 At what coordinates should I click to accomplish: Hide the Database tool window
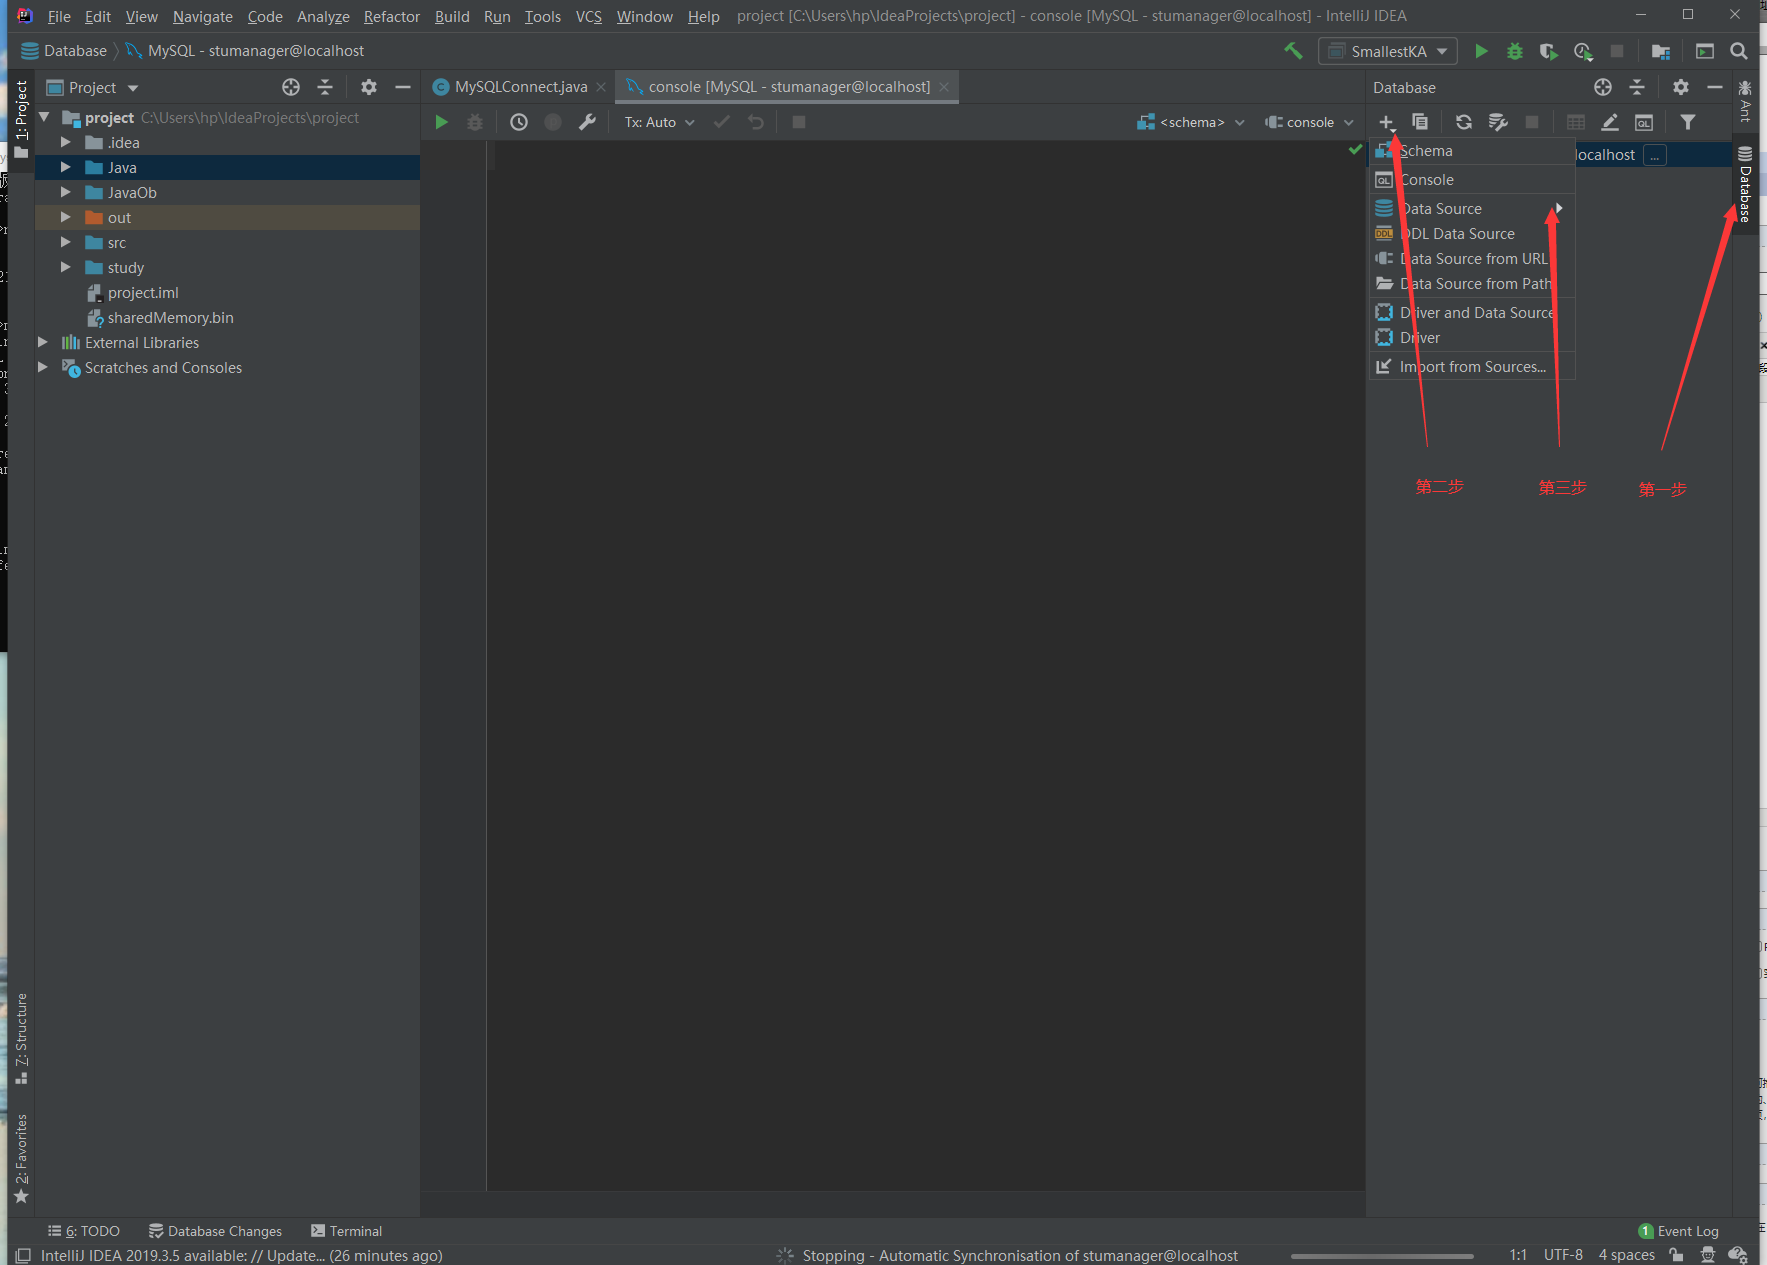[1715, 87]
